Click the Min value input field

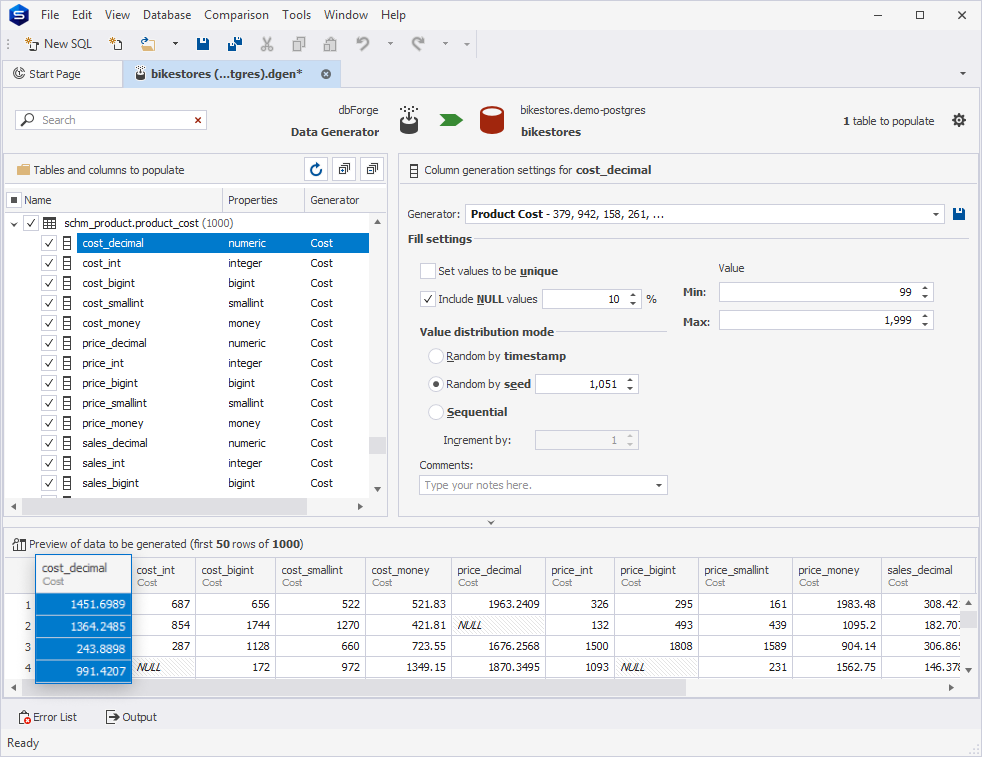[819, 292]
